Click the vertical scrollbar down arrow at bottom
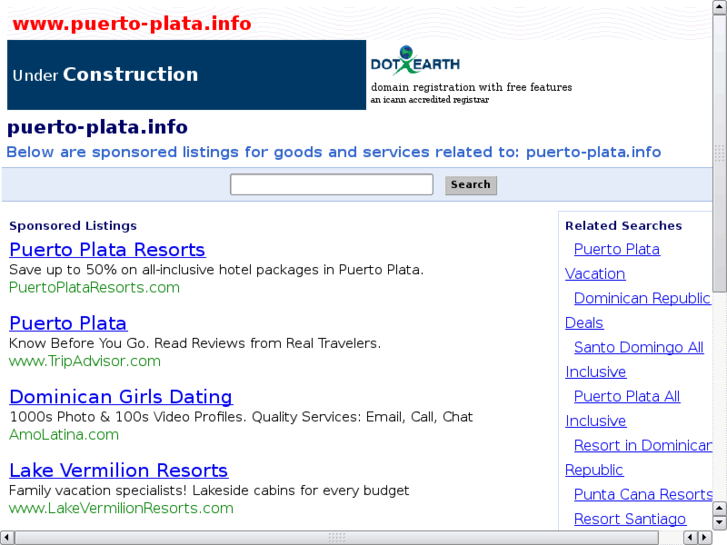This screenshot has height=545, width=727. click(x=719, y=523)
